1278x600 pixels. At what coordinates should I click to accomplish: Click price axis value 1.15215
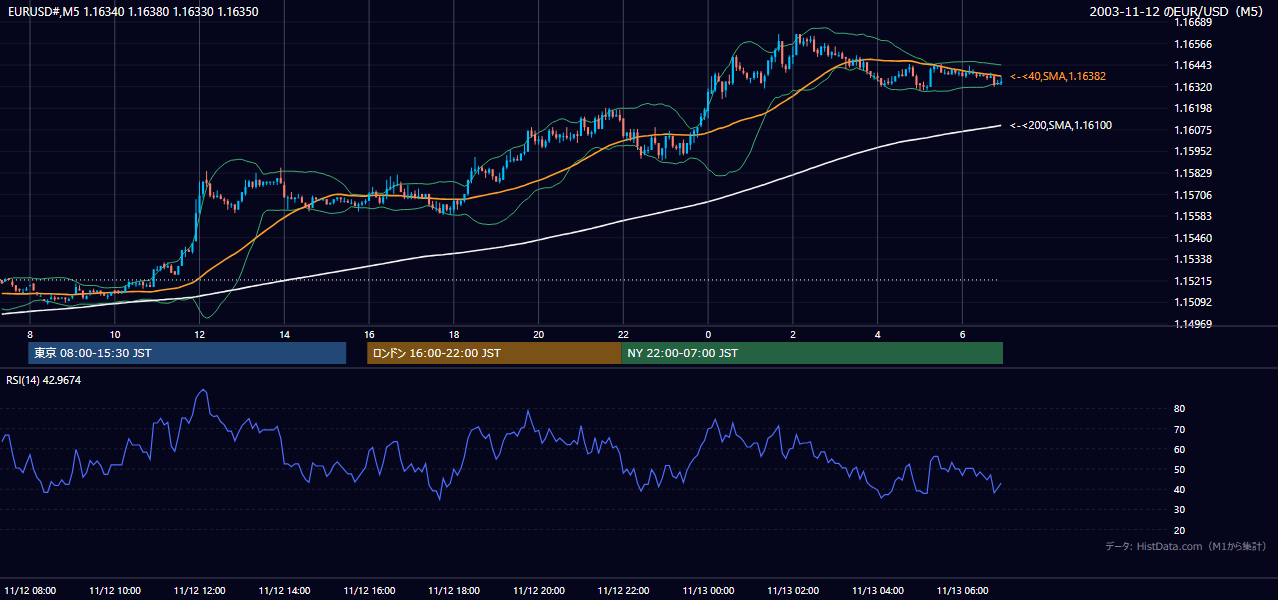pyautogui.click(x=1193, y=281)
